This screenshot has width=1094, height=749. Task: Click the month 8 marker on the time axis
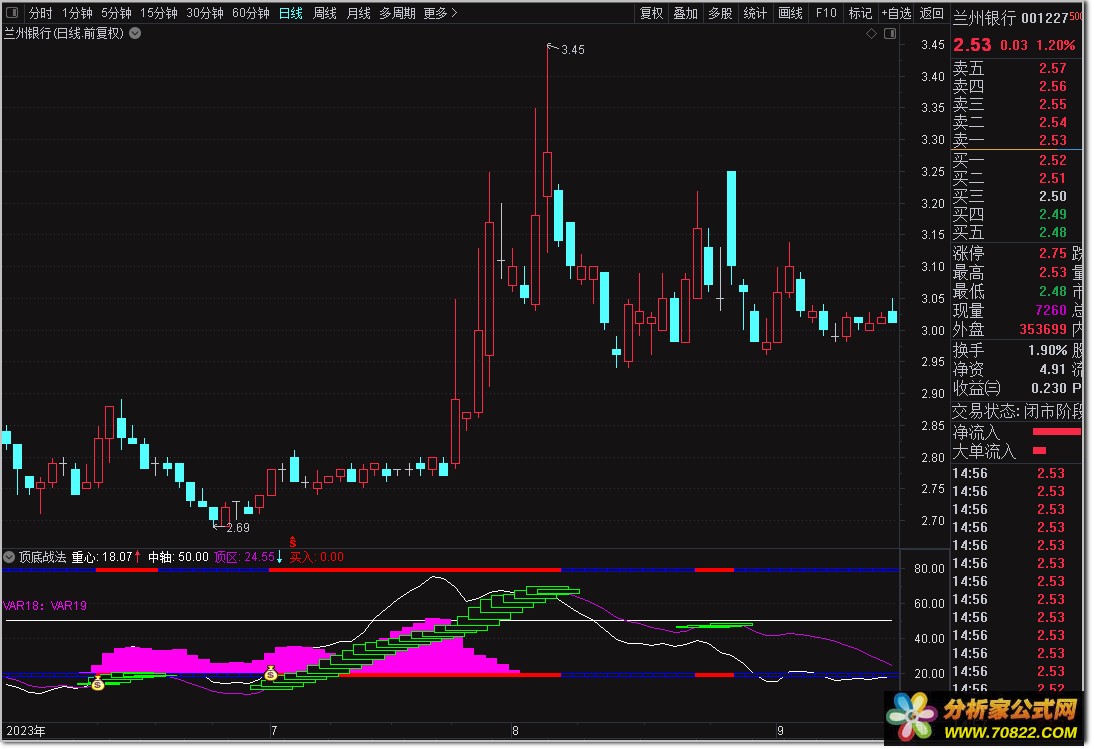pyautogui.click(x=515, y=732)
